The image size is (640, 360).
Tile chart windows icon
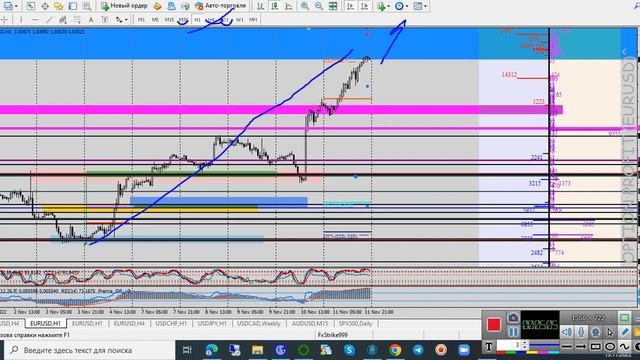pyautogui.click(x=333, y=6)
